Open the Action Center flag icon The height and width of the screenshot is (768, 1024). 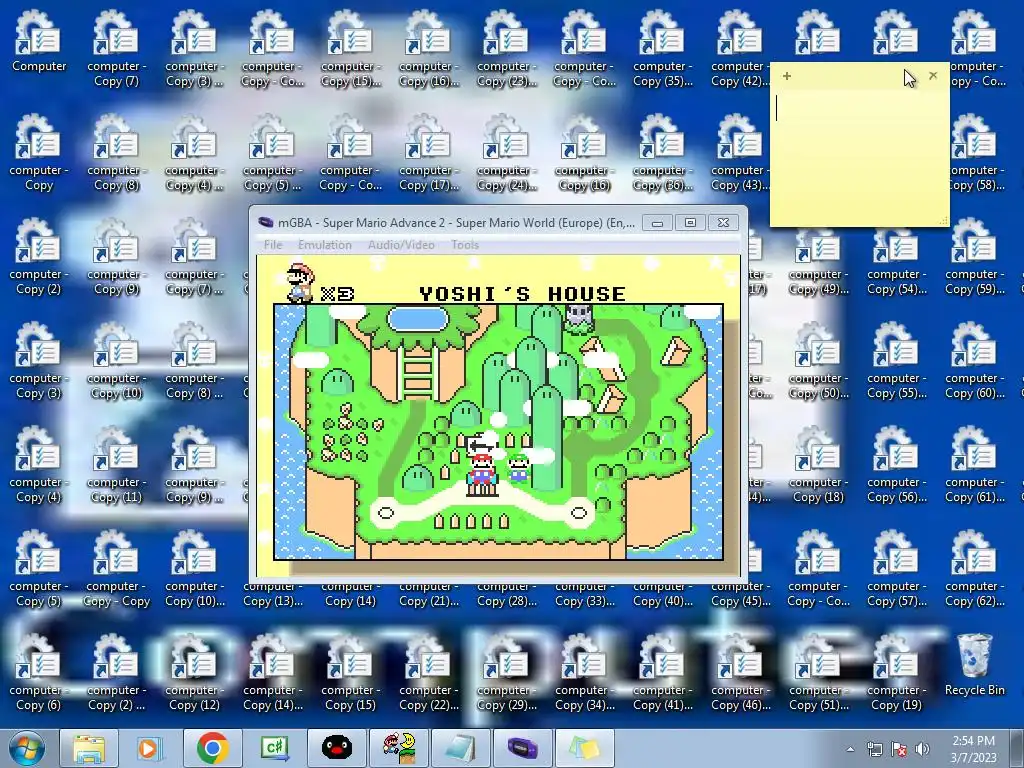899,749
